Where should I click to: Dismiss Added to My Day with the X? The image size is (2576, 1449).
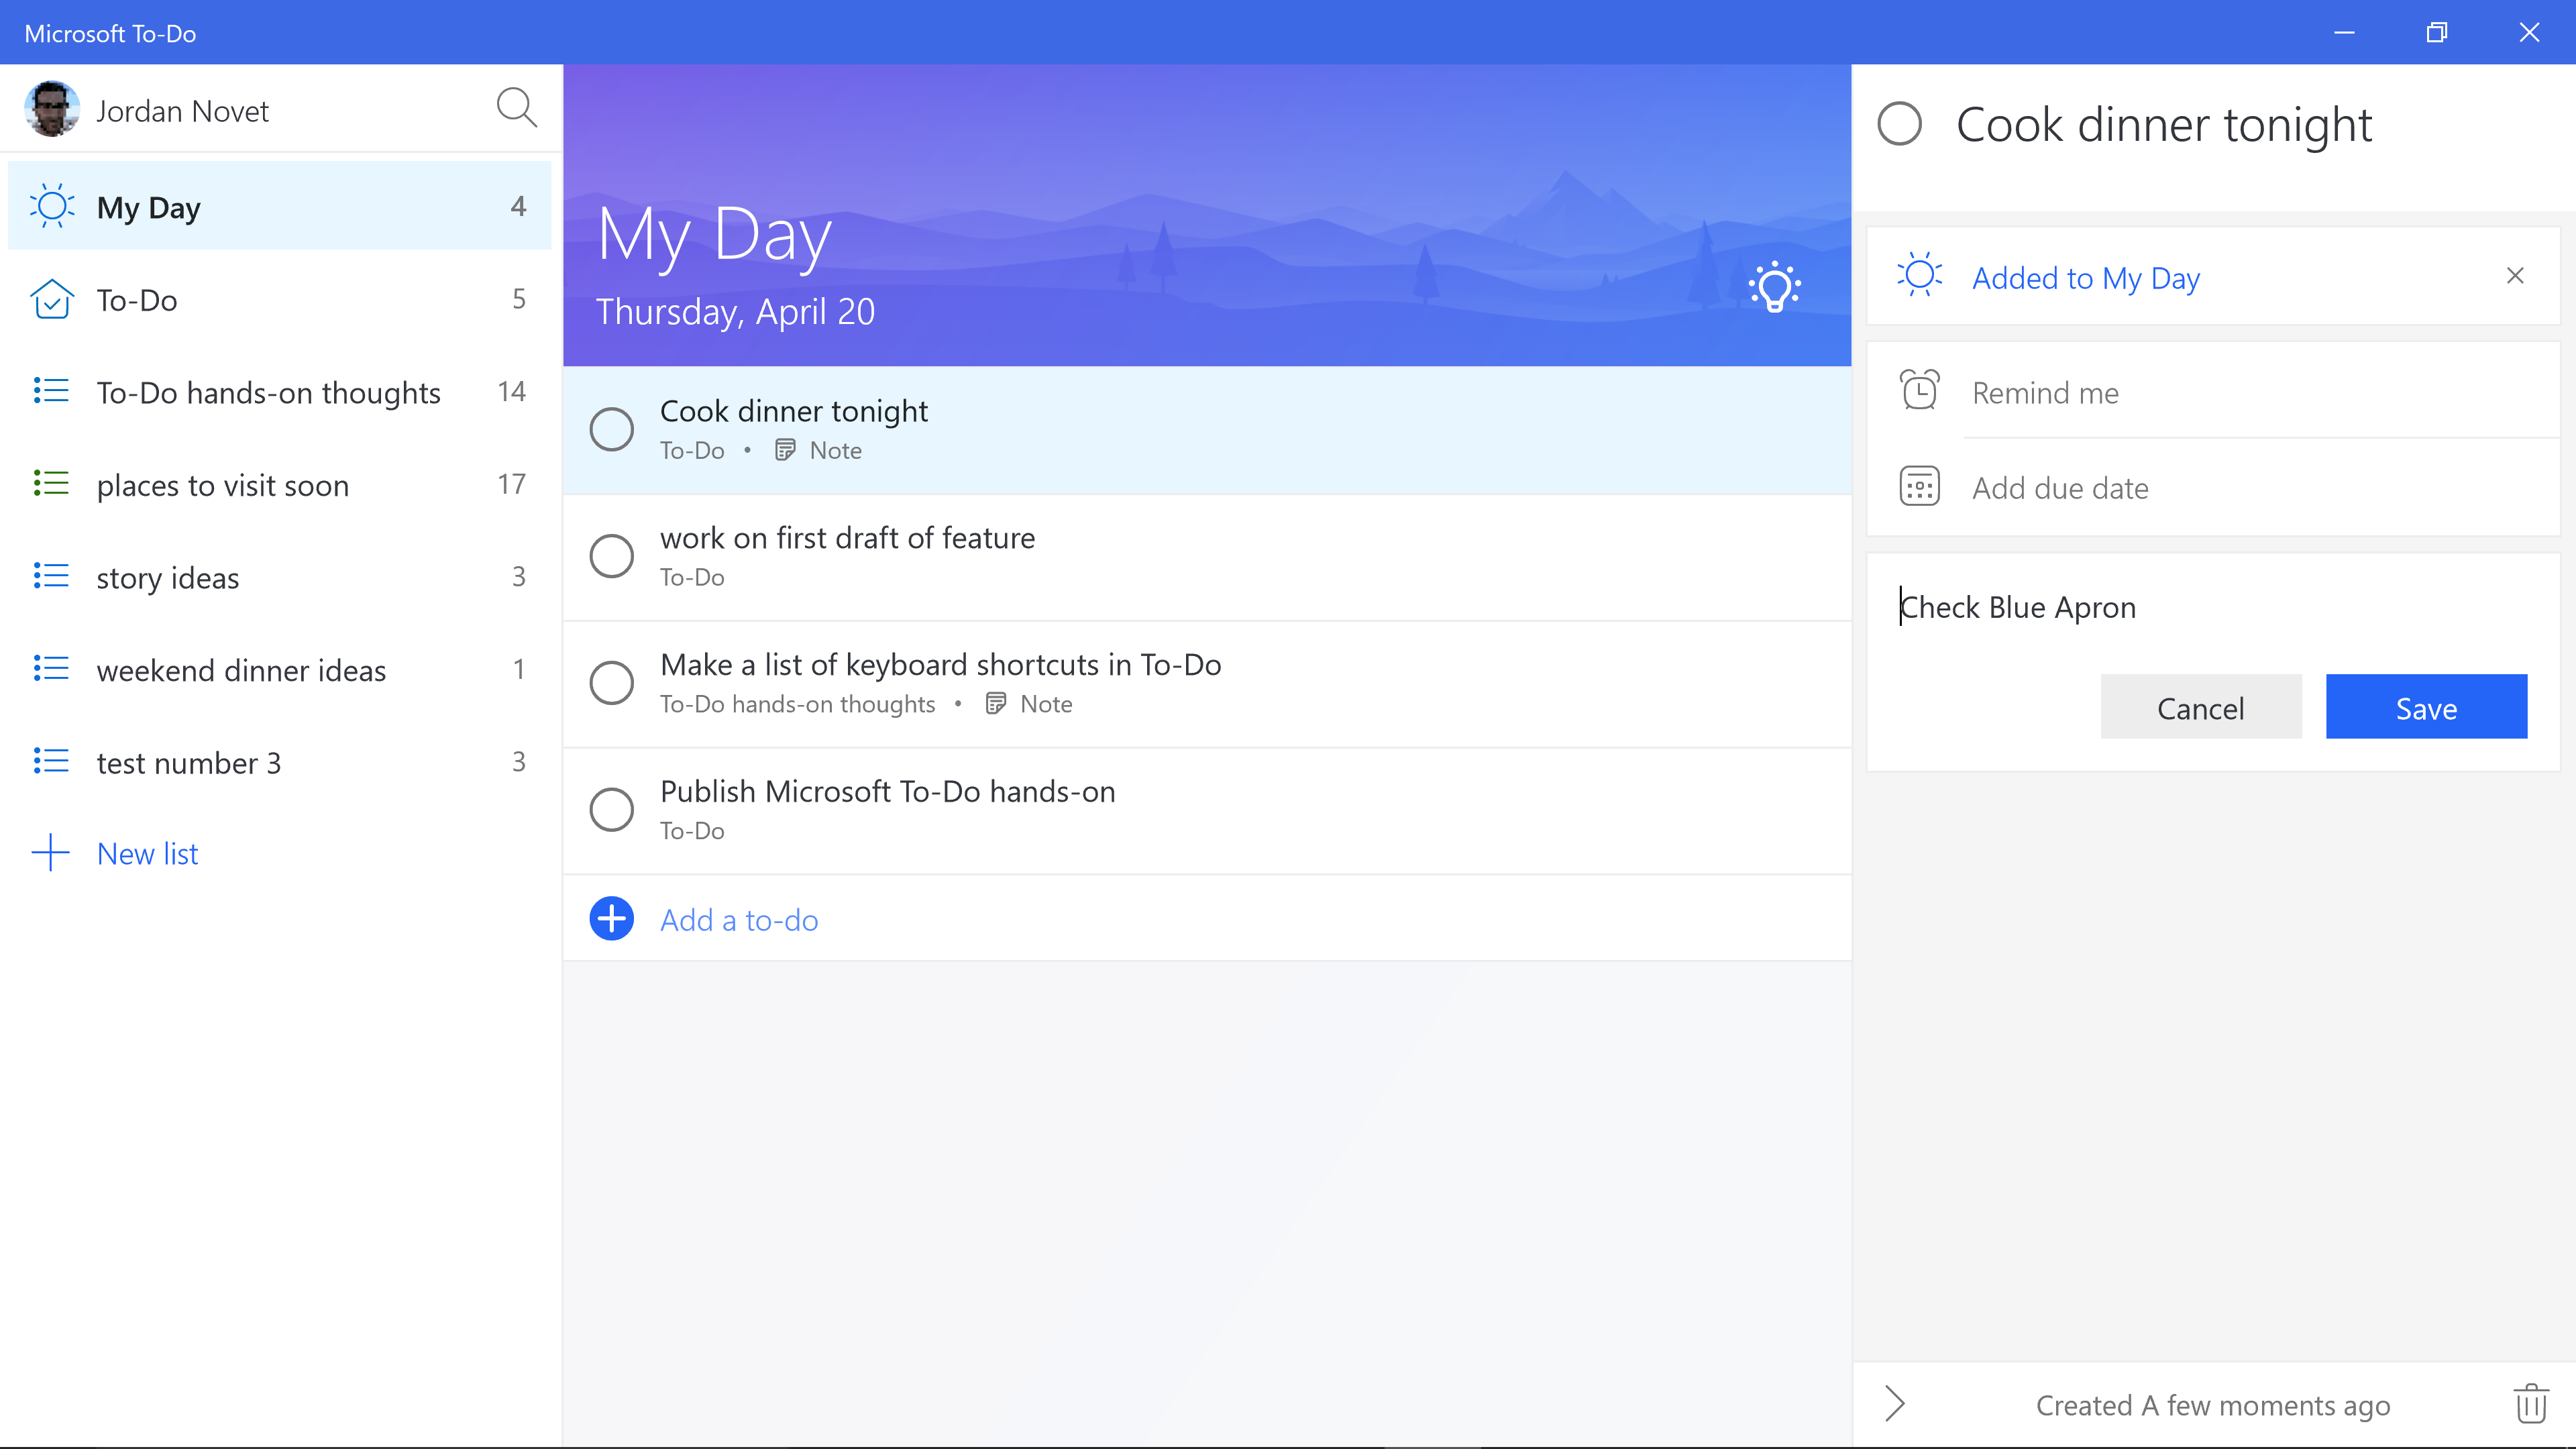pos(2516,275)
